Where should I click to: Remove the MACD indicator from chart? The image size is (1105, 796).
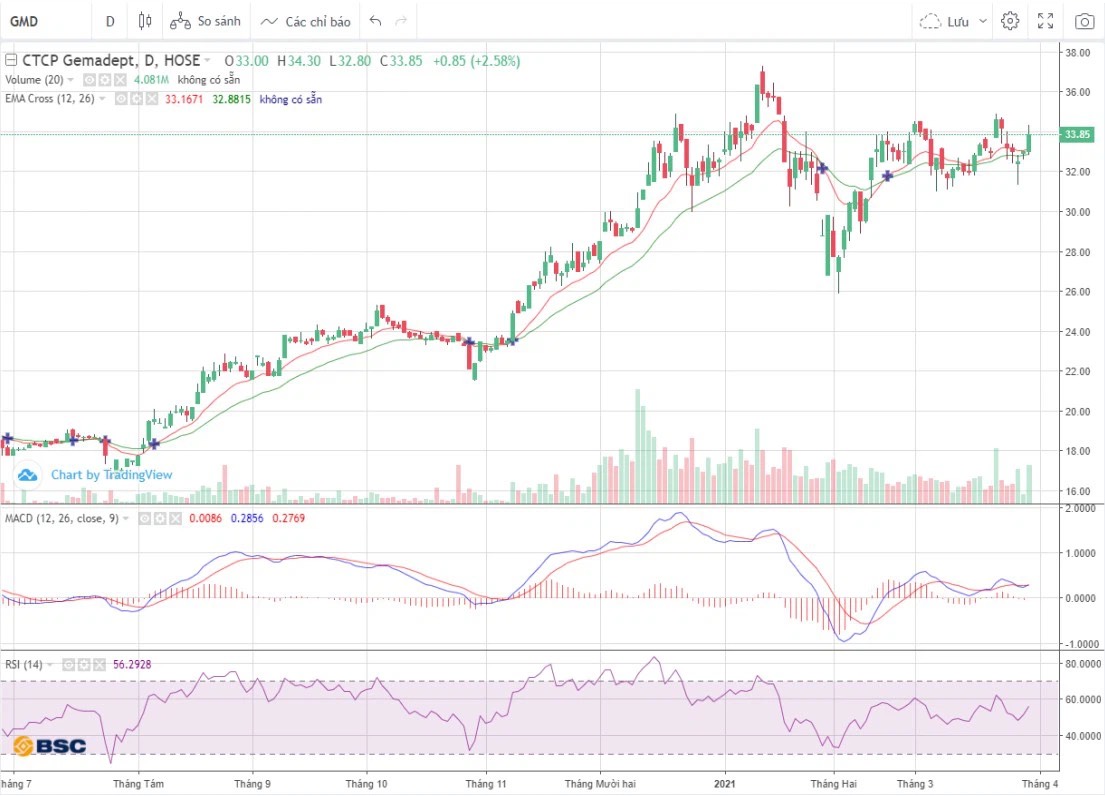[174, 519]
